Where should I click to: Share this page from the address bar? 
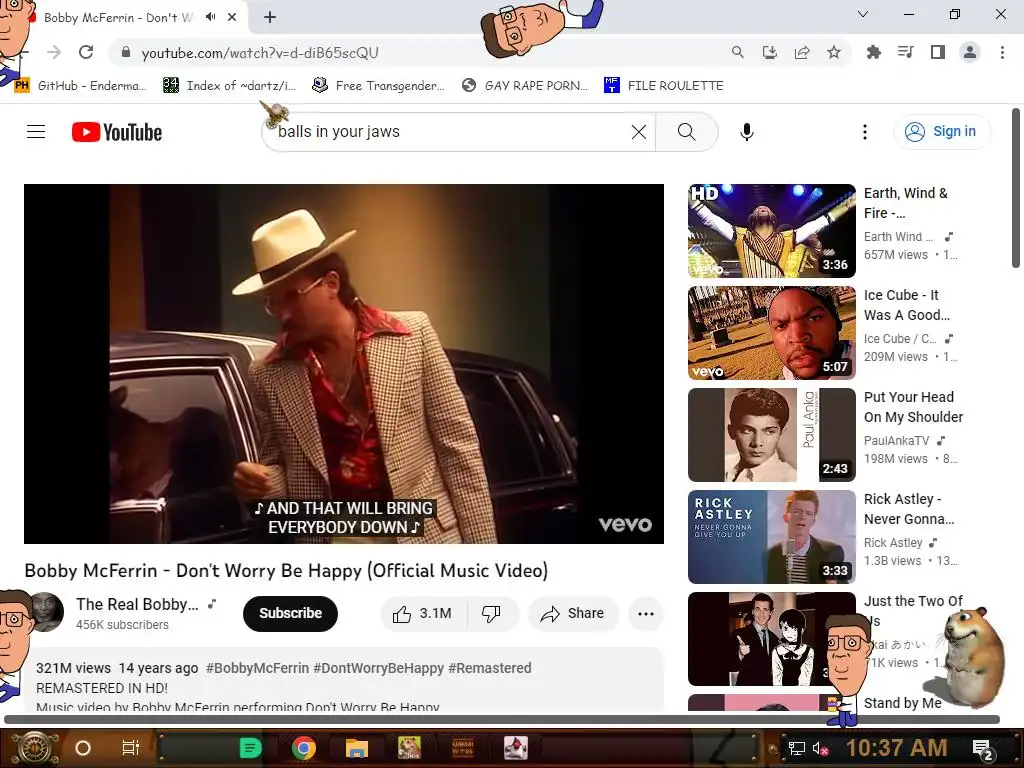pyautogui.click(x=802, y=52)
